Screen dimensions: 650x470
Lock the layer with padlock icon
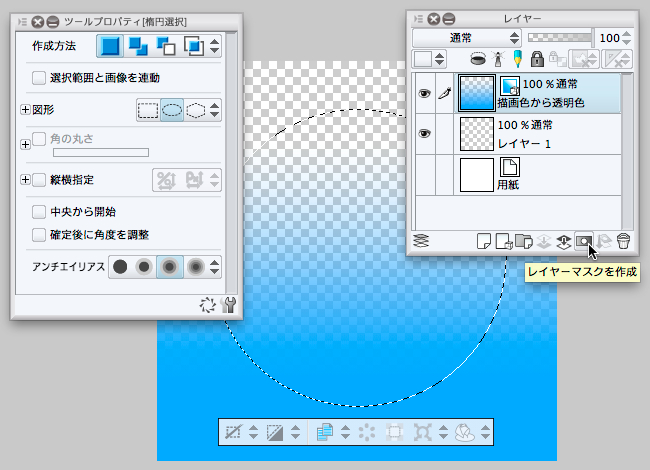tap(537, 59)
